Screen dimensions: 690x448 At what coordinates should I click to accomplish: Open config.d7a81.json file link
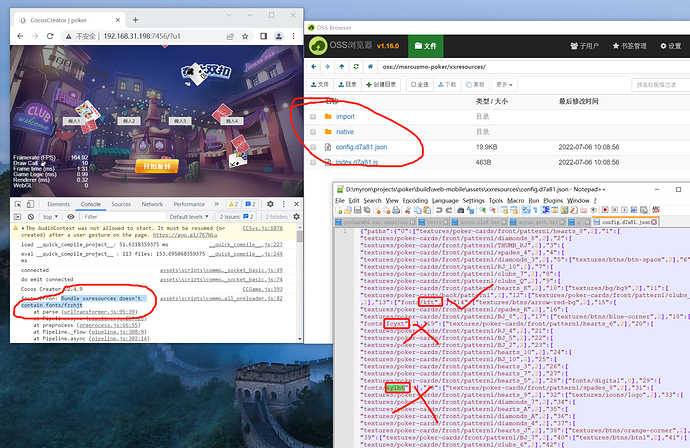point(361,147)
